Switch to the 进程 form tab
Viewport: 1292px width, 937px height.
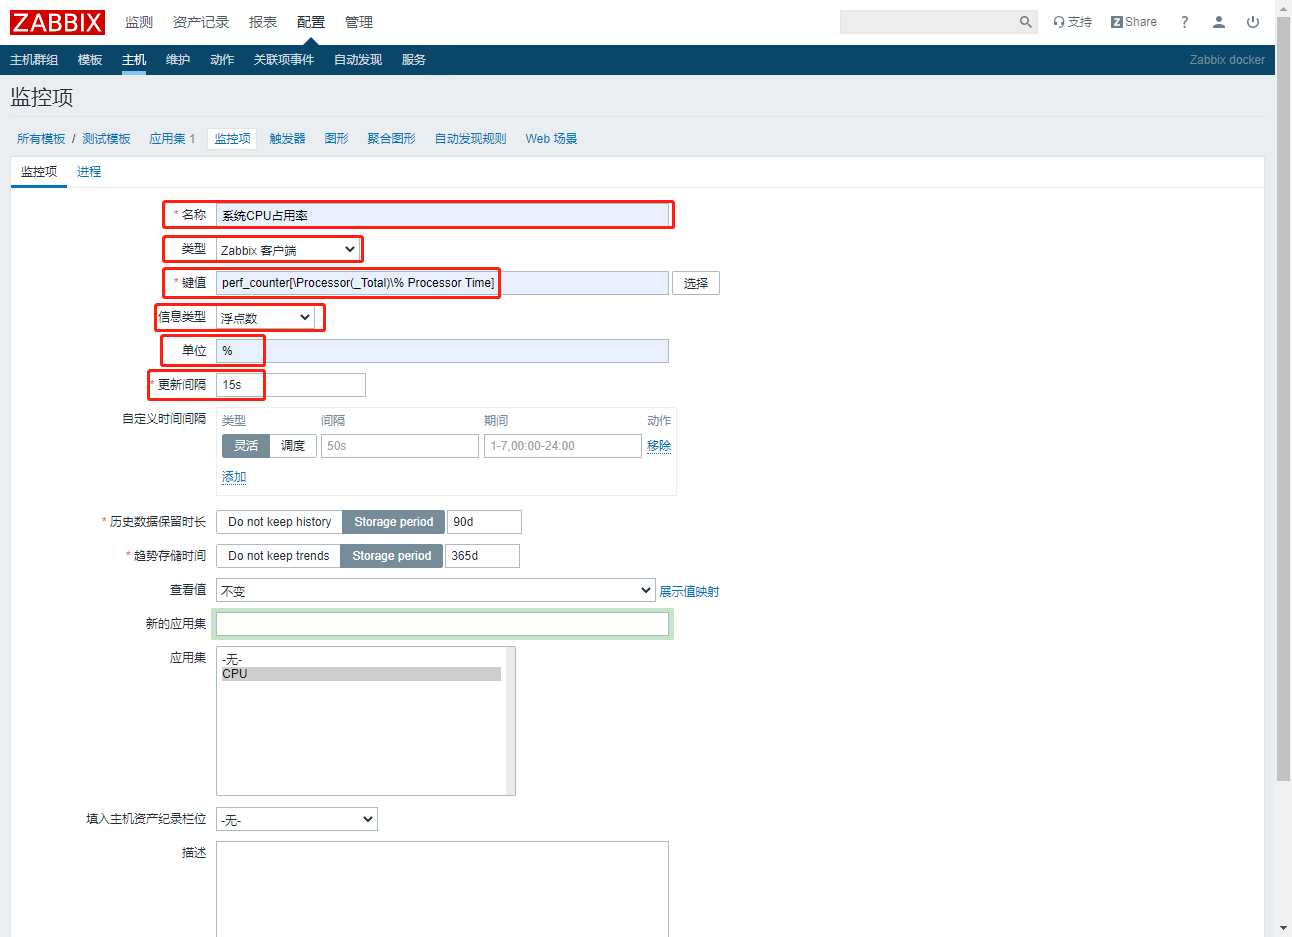click(x=89, y=172)
